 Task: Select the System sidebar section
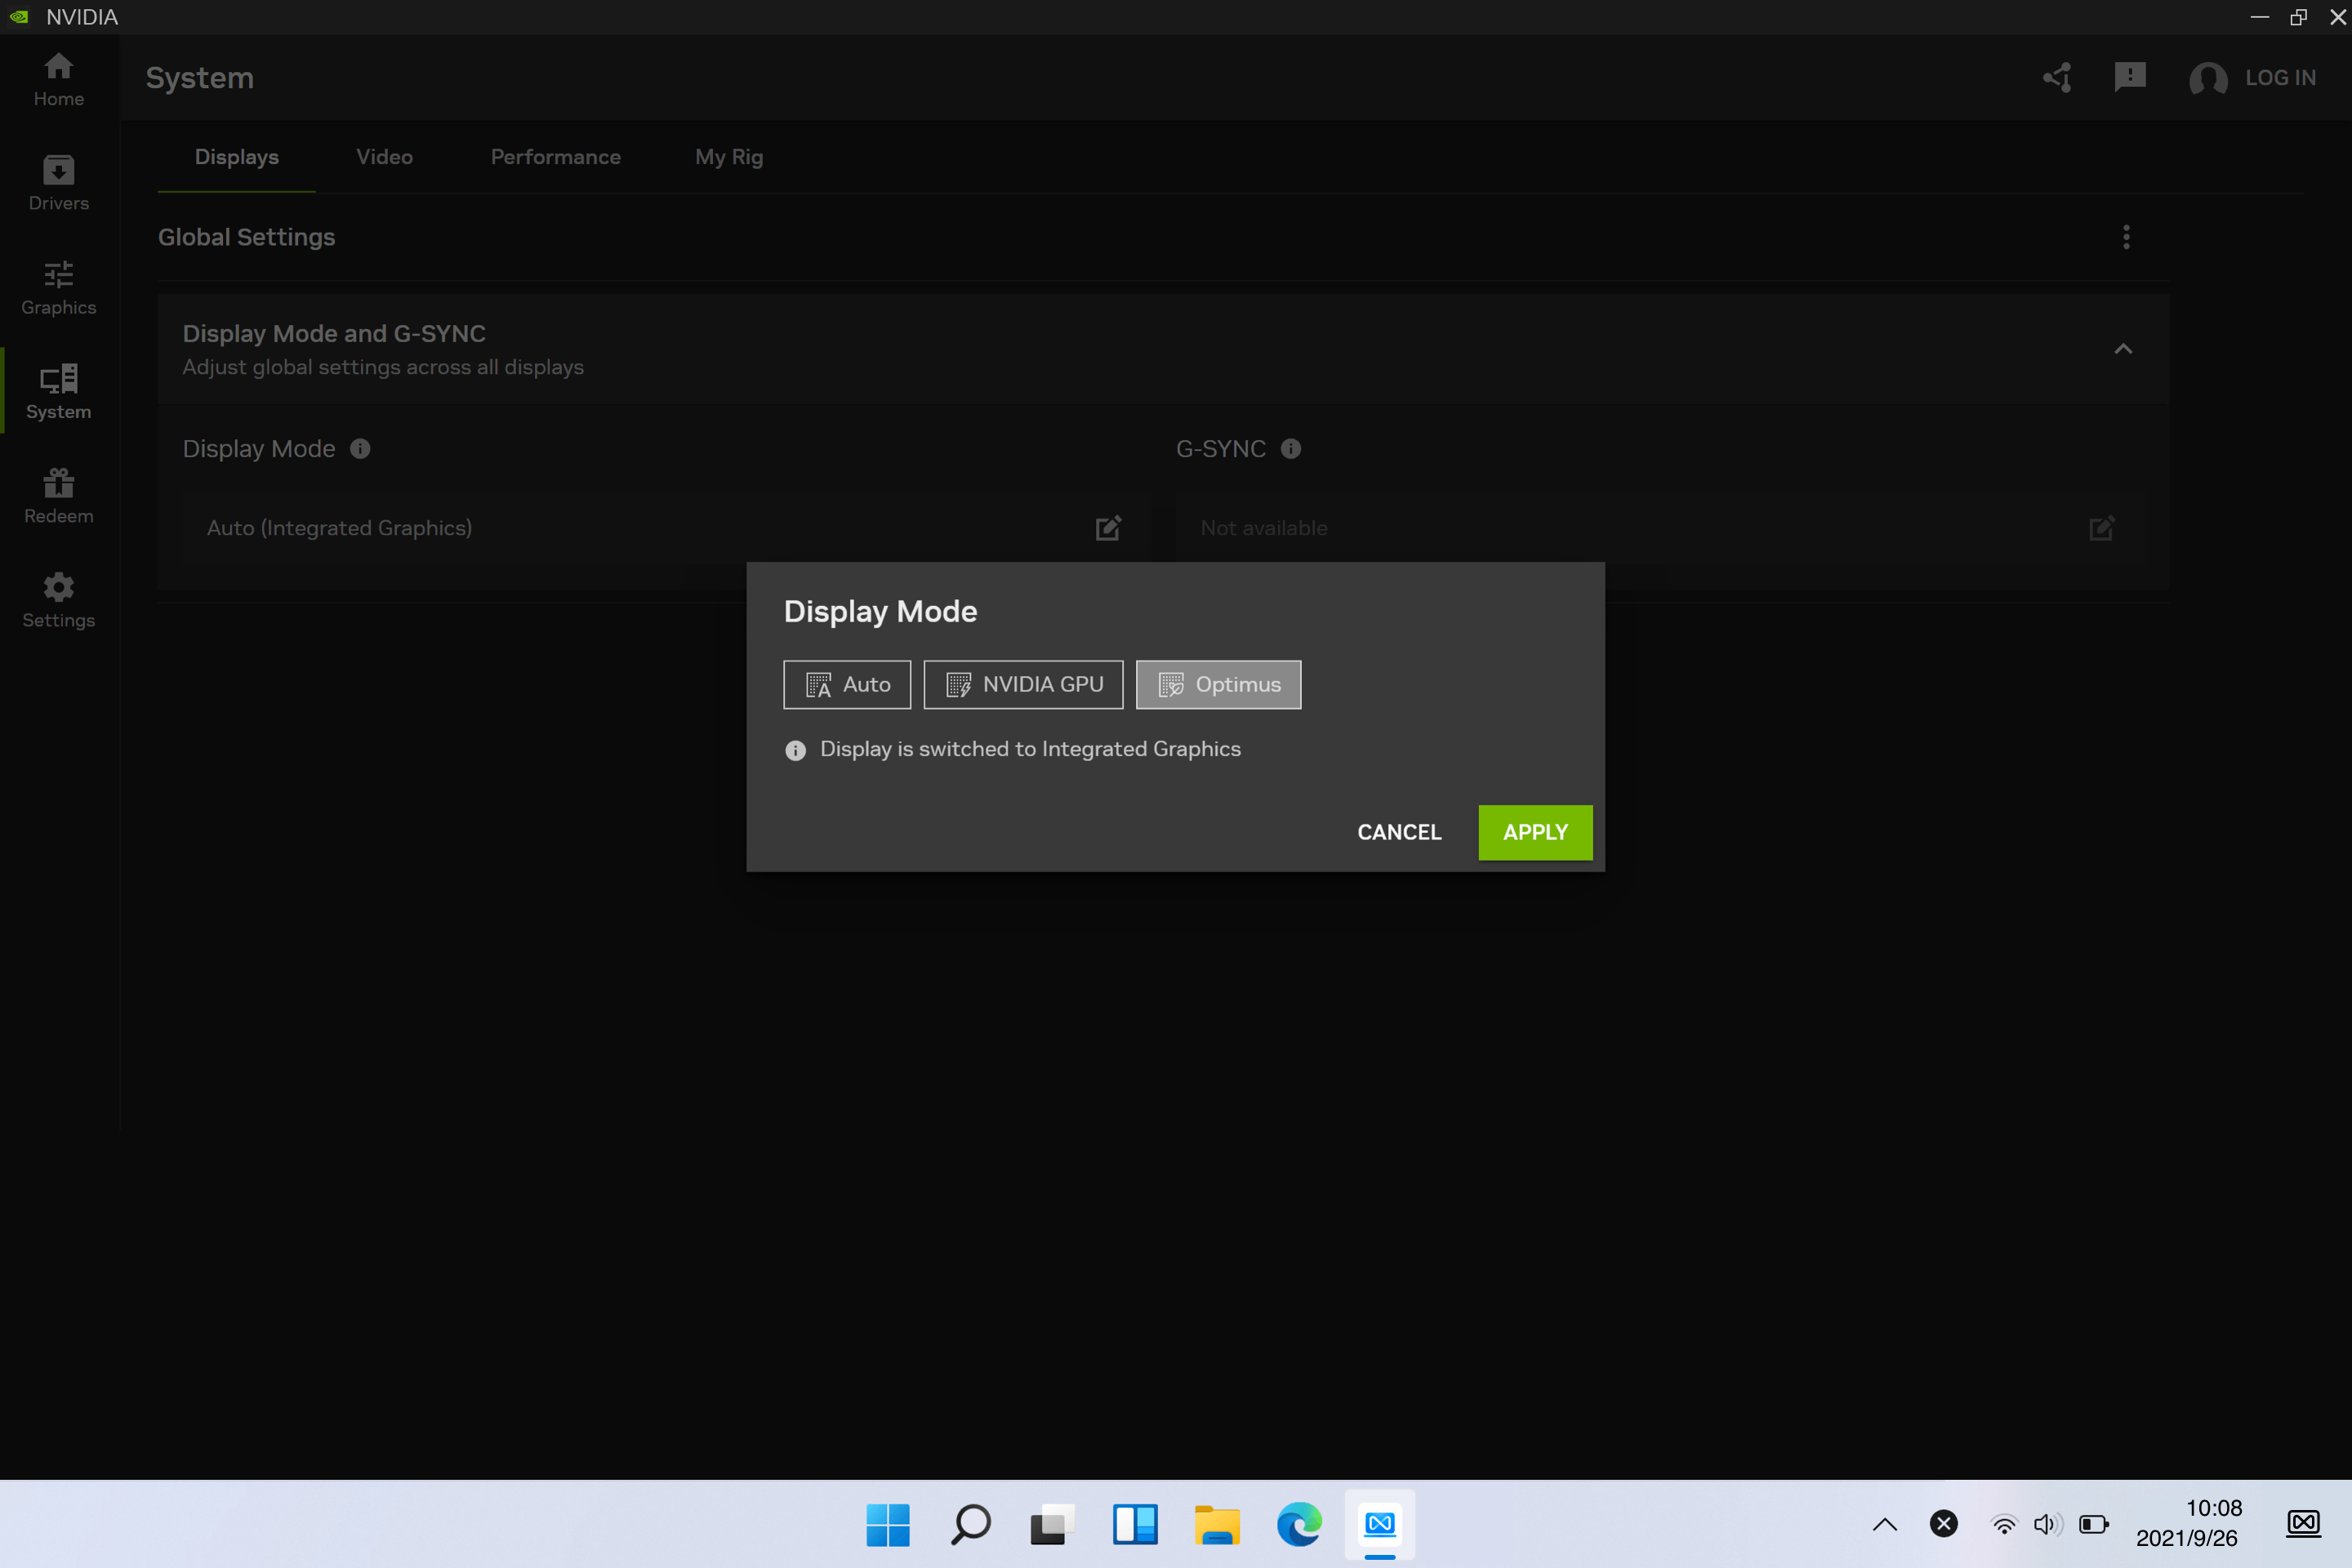click(58, 392)
